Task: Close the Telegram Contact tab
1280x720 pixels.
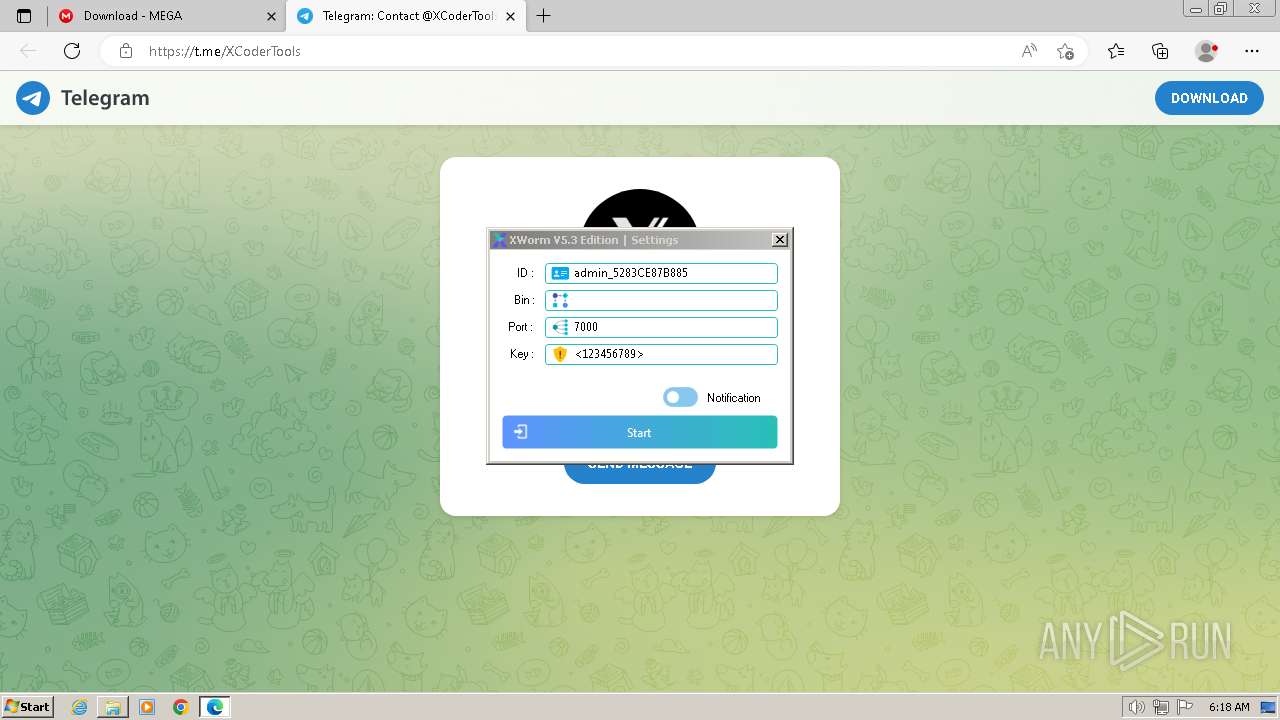Action: pyautogui.click(x=510, y=16)
